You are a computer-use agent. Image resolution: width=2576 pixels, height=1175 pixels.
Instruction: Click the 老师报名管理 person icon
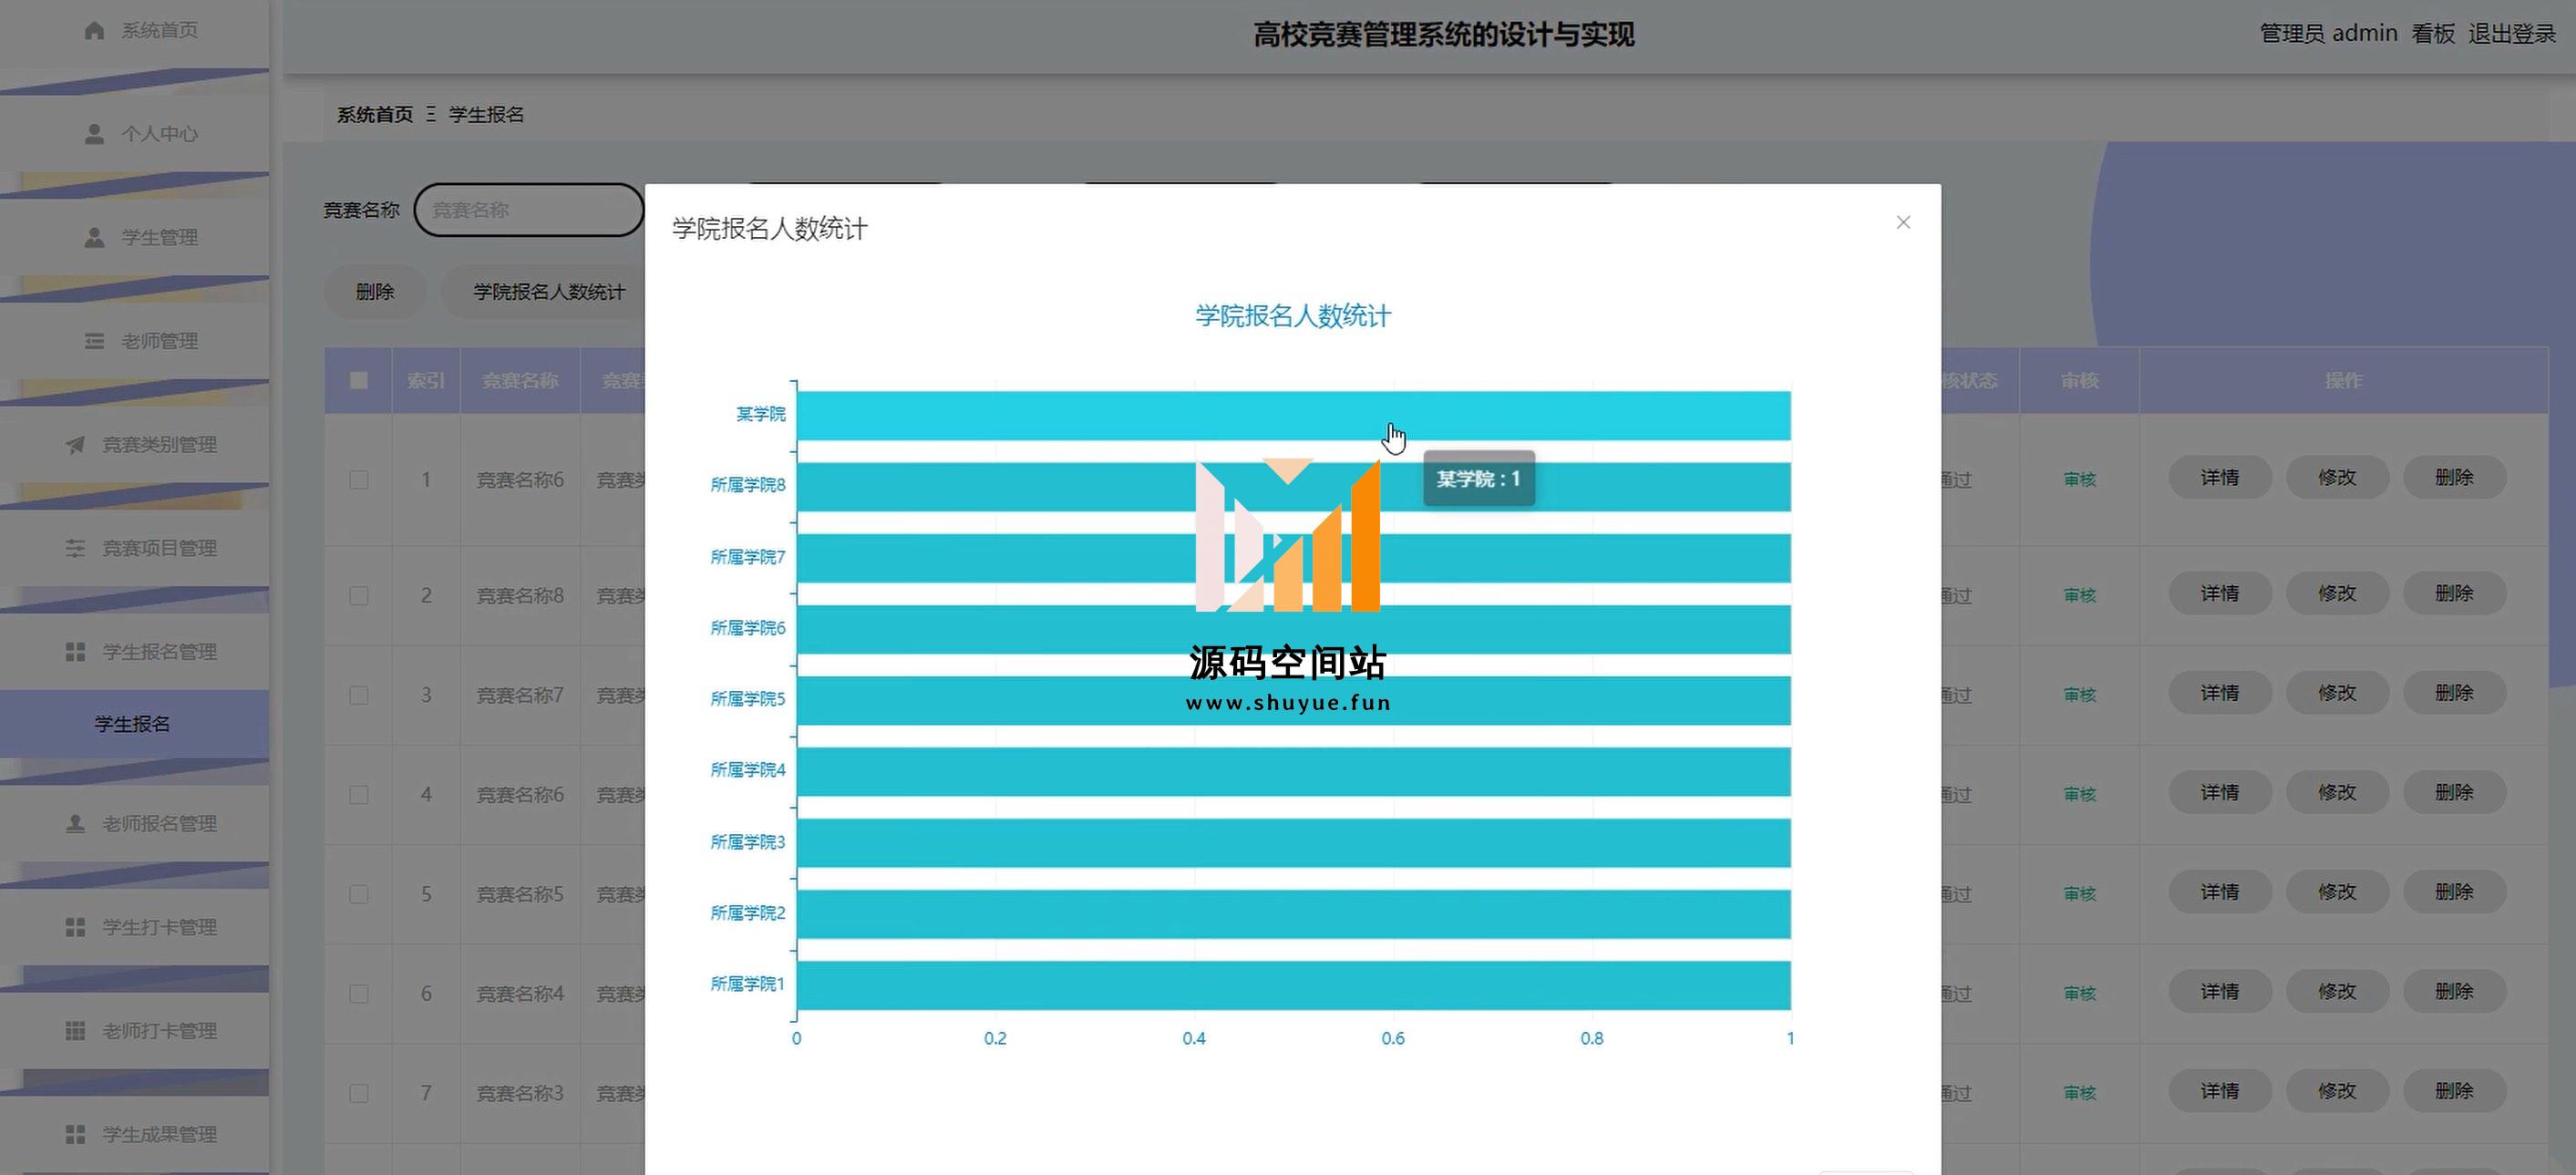(x=75, y=824)
